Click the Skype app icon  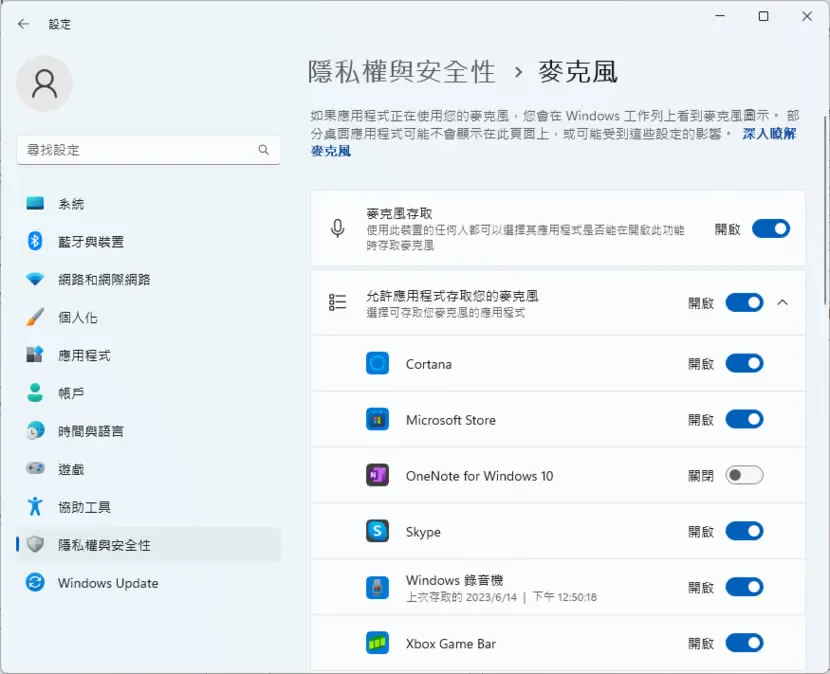377,531
